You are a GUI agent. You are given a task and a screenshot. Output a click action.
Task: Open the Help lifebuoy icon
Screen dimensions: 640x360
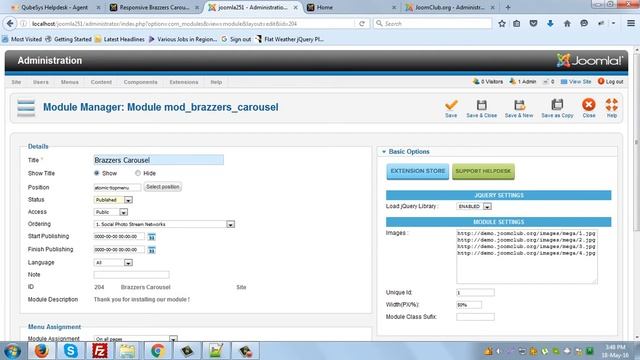point(611,105)
